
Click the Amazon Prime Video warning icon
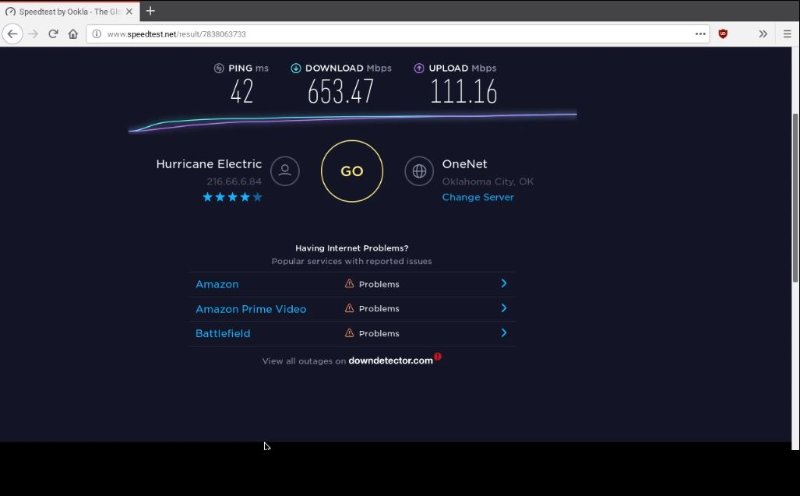click(x=349, y=308)
